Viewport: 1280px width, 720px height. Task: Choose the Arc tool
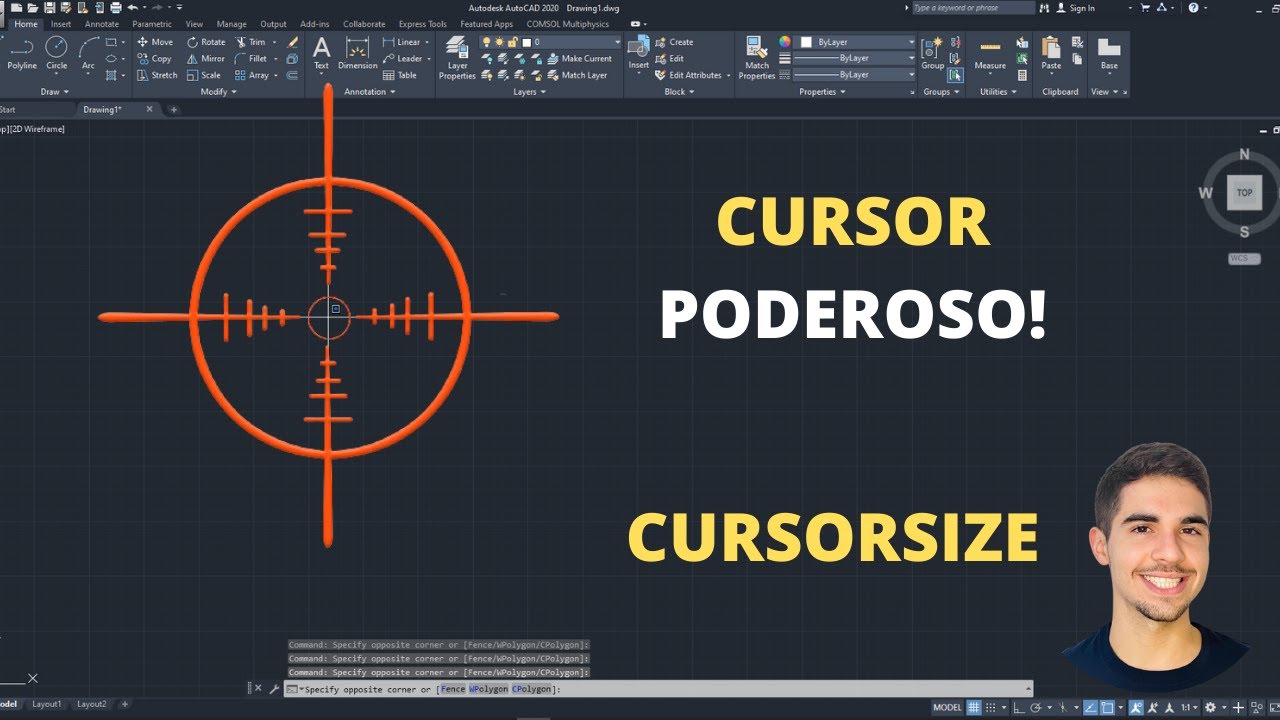(88, 53)
